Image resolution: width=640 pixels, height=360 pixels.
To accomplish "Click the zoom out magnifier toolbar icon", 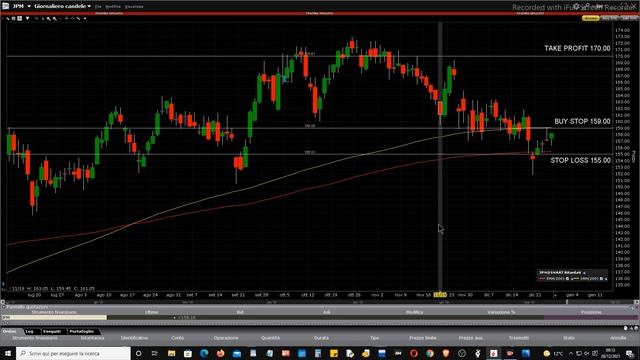I will tap(55, 18).
